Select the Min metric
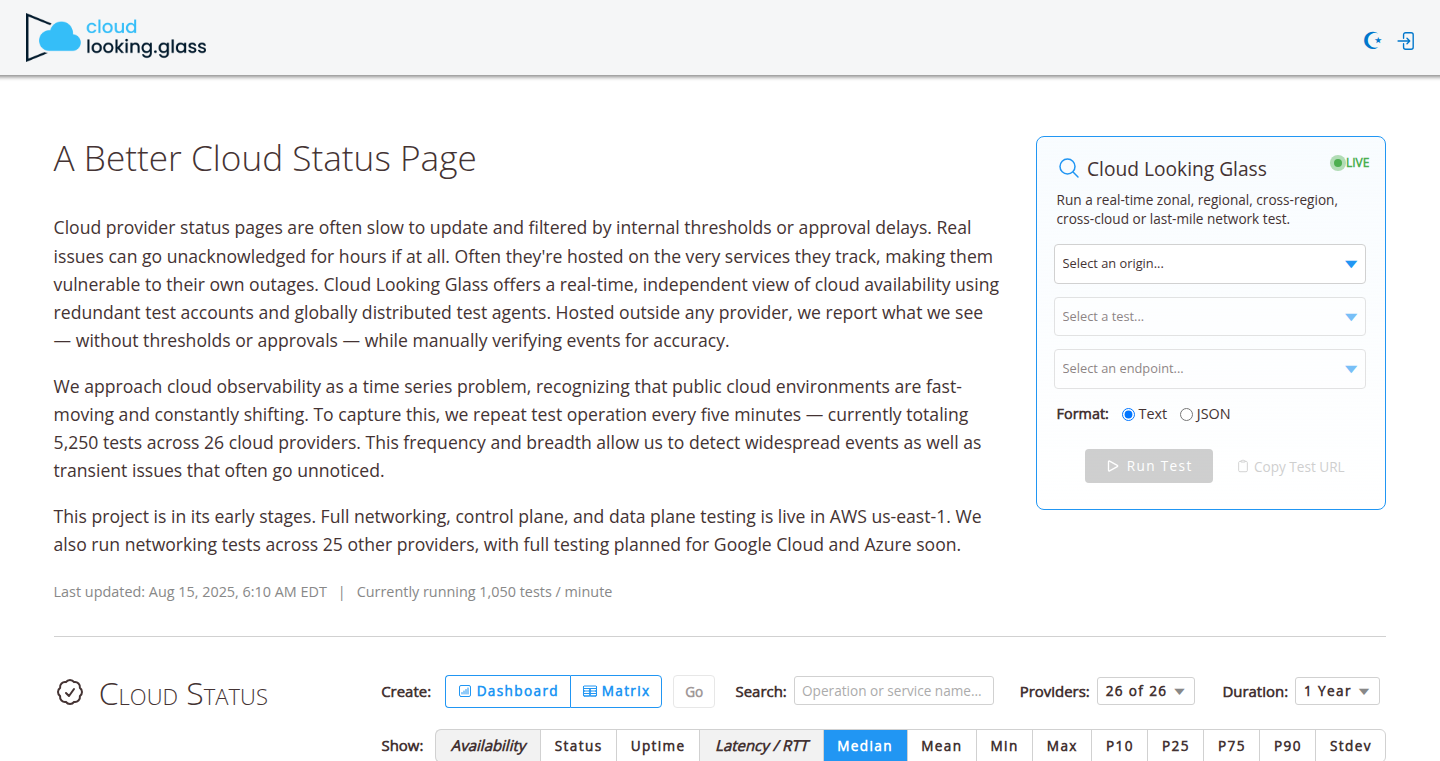Viewport: 1440px width, 761px height. [x=1004, y=746]
